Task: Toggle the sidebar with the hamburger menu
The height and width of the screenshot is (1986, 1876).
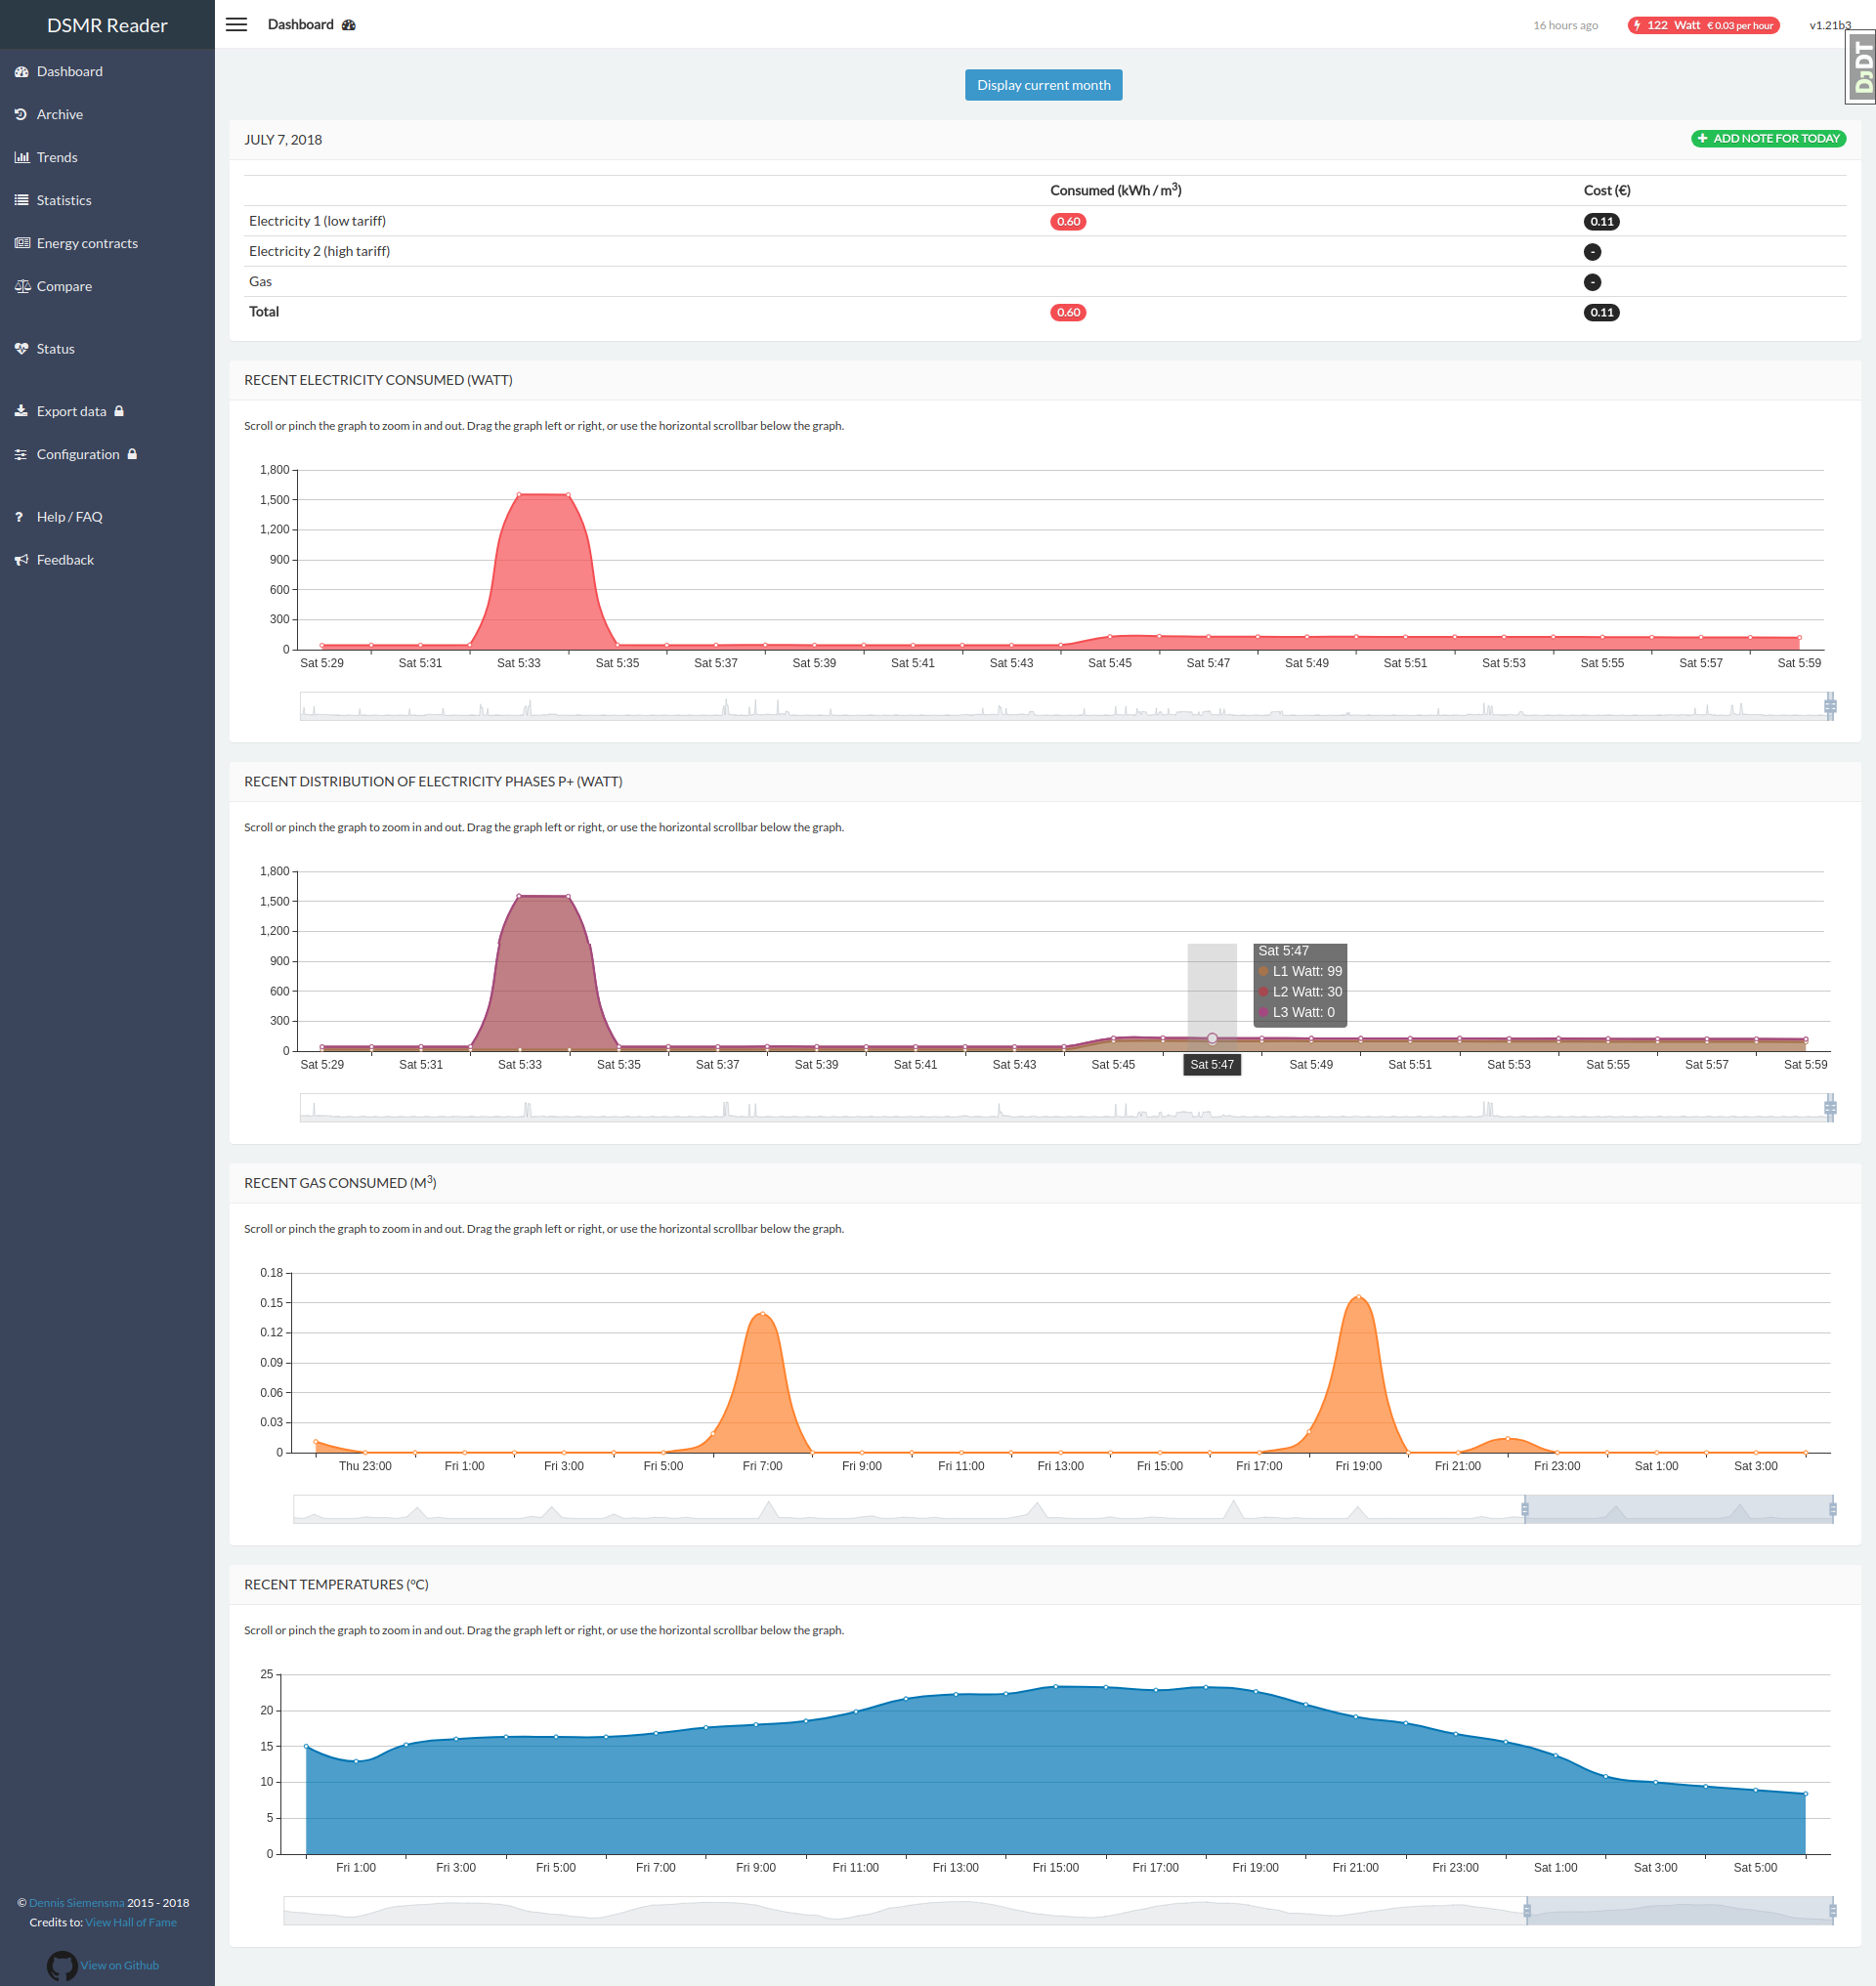Action: [236, 24]
